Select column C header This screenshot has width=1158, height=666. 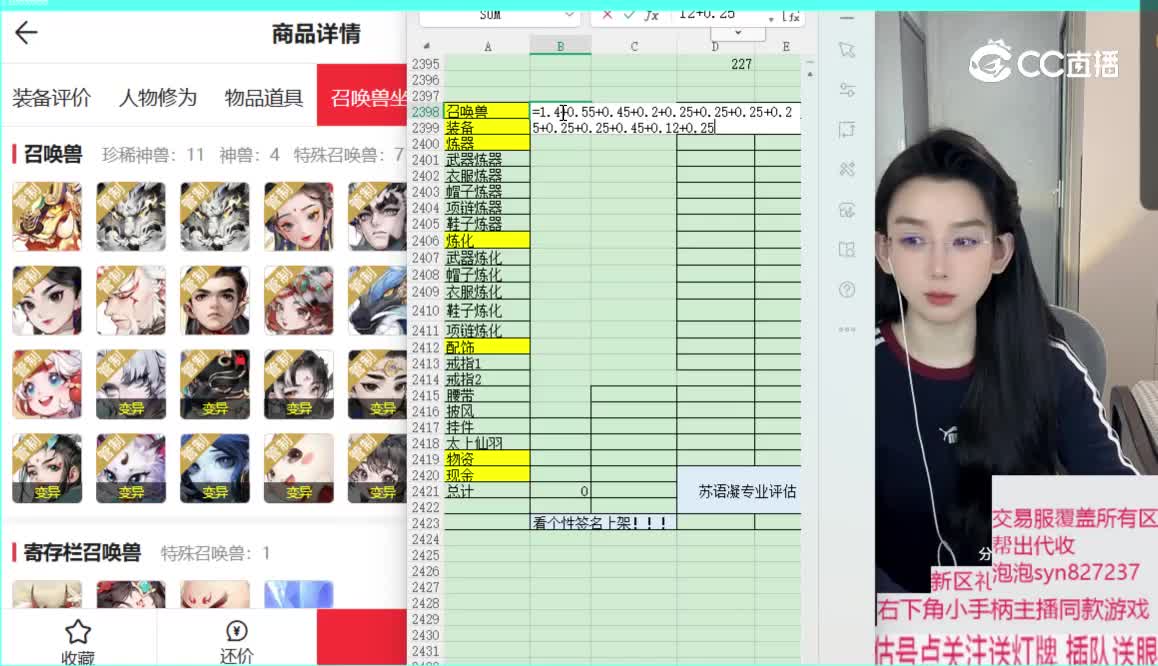[x=634, y=47]
